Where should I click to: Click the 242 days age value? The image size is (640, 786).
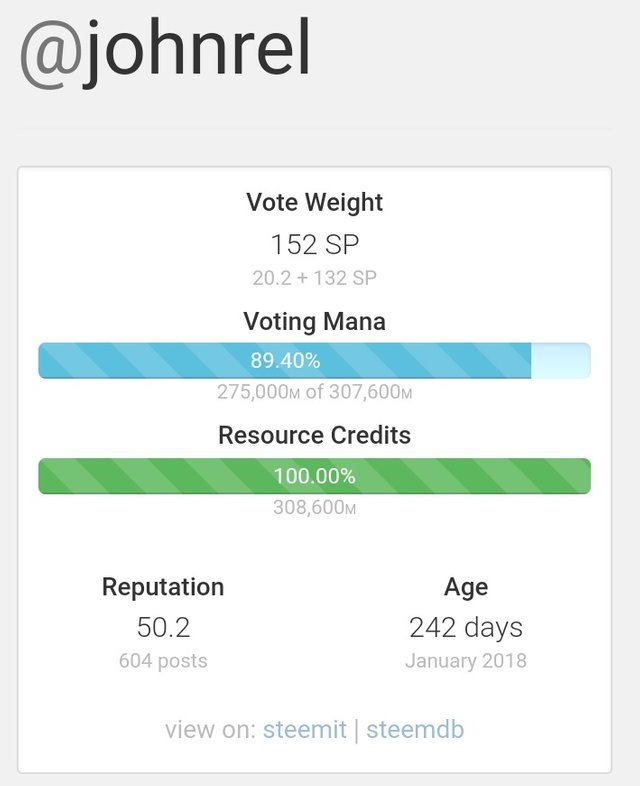[466, 628]
